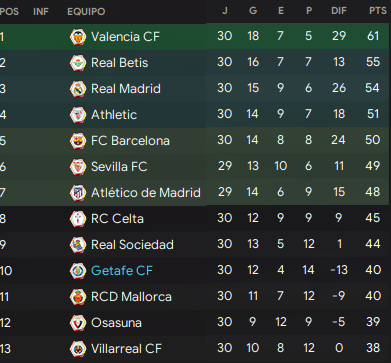Image resolution: width=391 pixels, height=363 pixels.
Task: Click the Athletic club crest
Action: 78,115
